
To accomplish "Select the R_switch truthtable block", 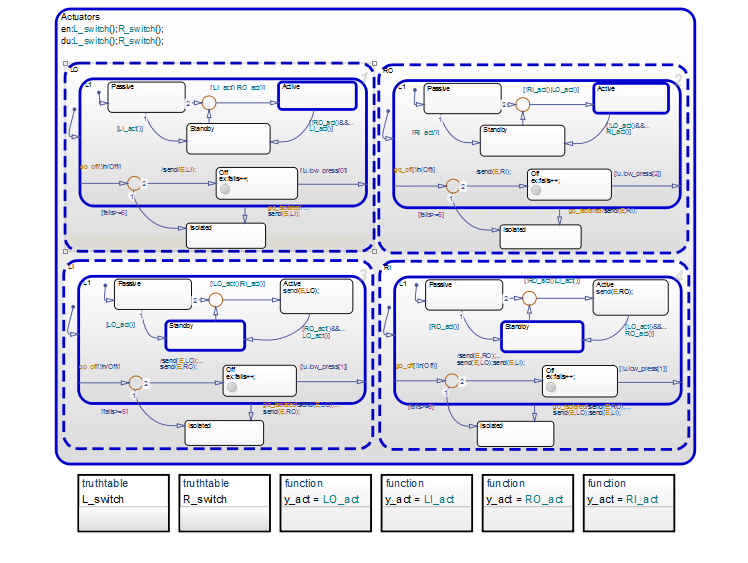I will click(225, 503).
